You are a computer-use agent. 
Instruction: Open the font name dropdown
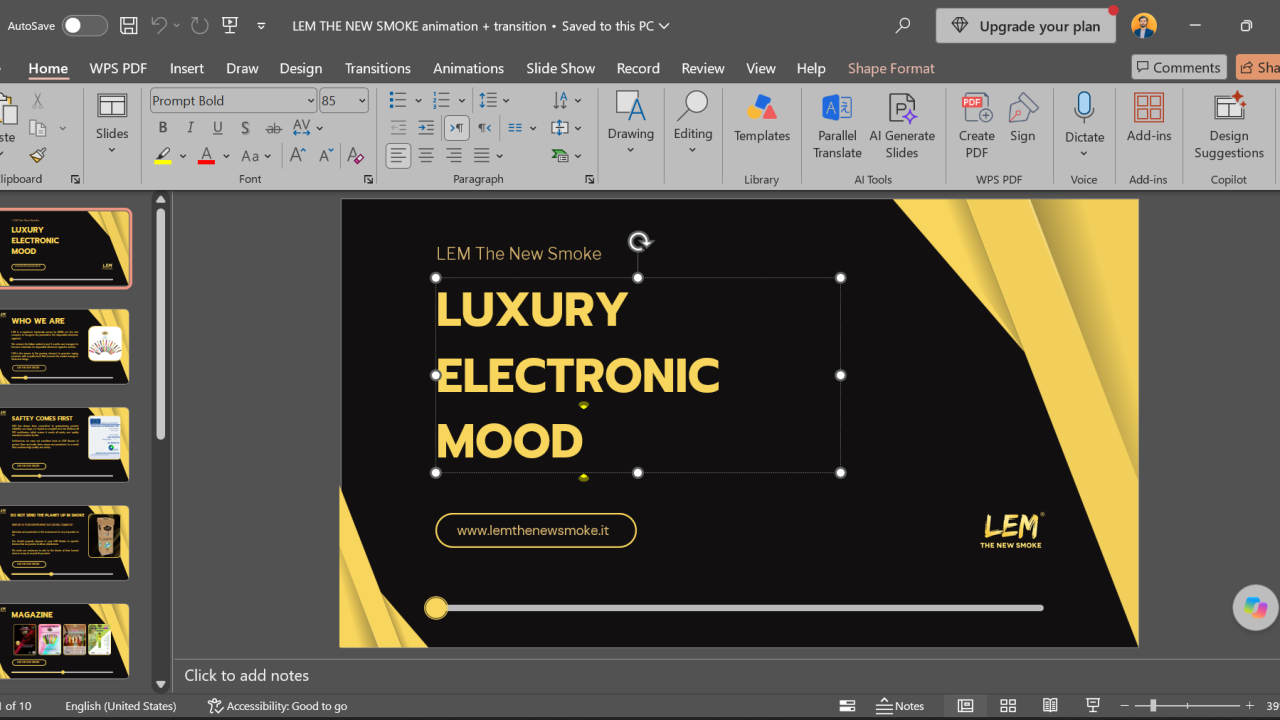311,101
